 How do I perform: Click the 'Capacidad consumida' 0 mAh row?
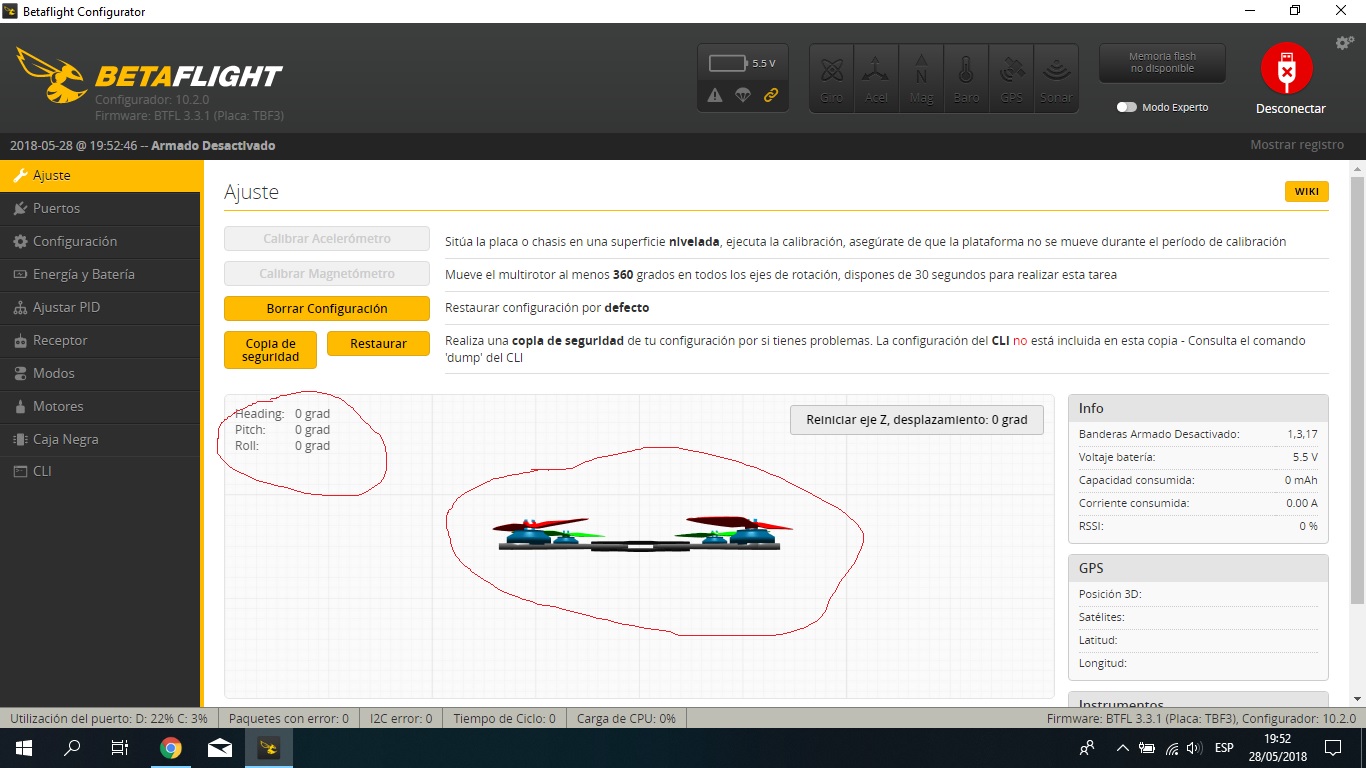1198,480
